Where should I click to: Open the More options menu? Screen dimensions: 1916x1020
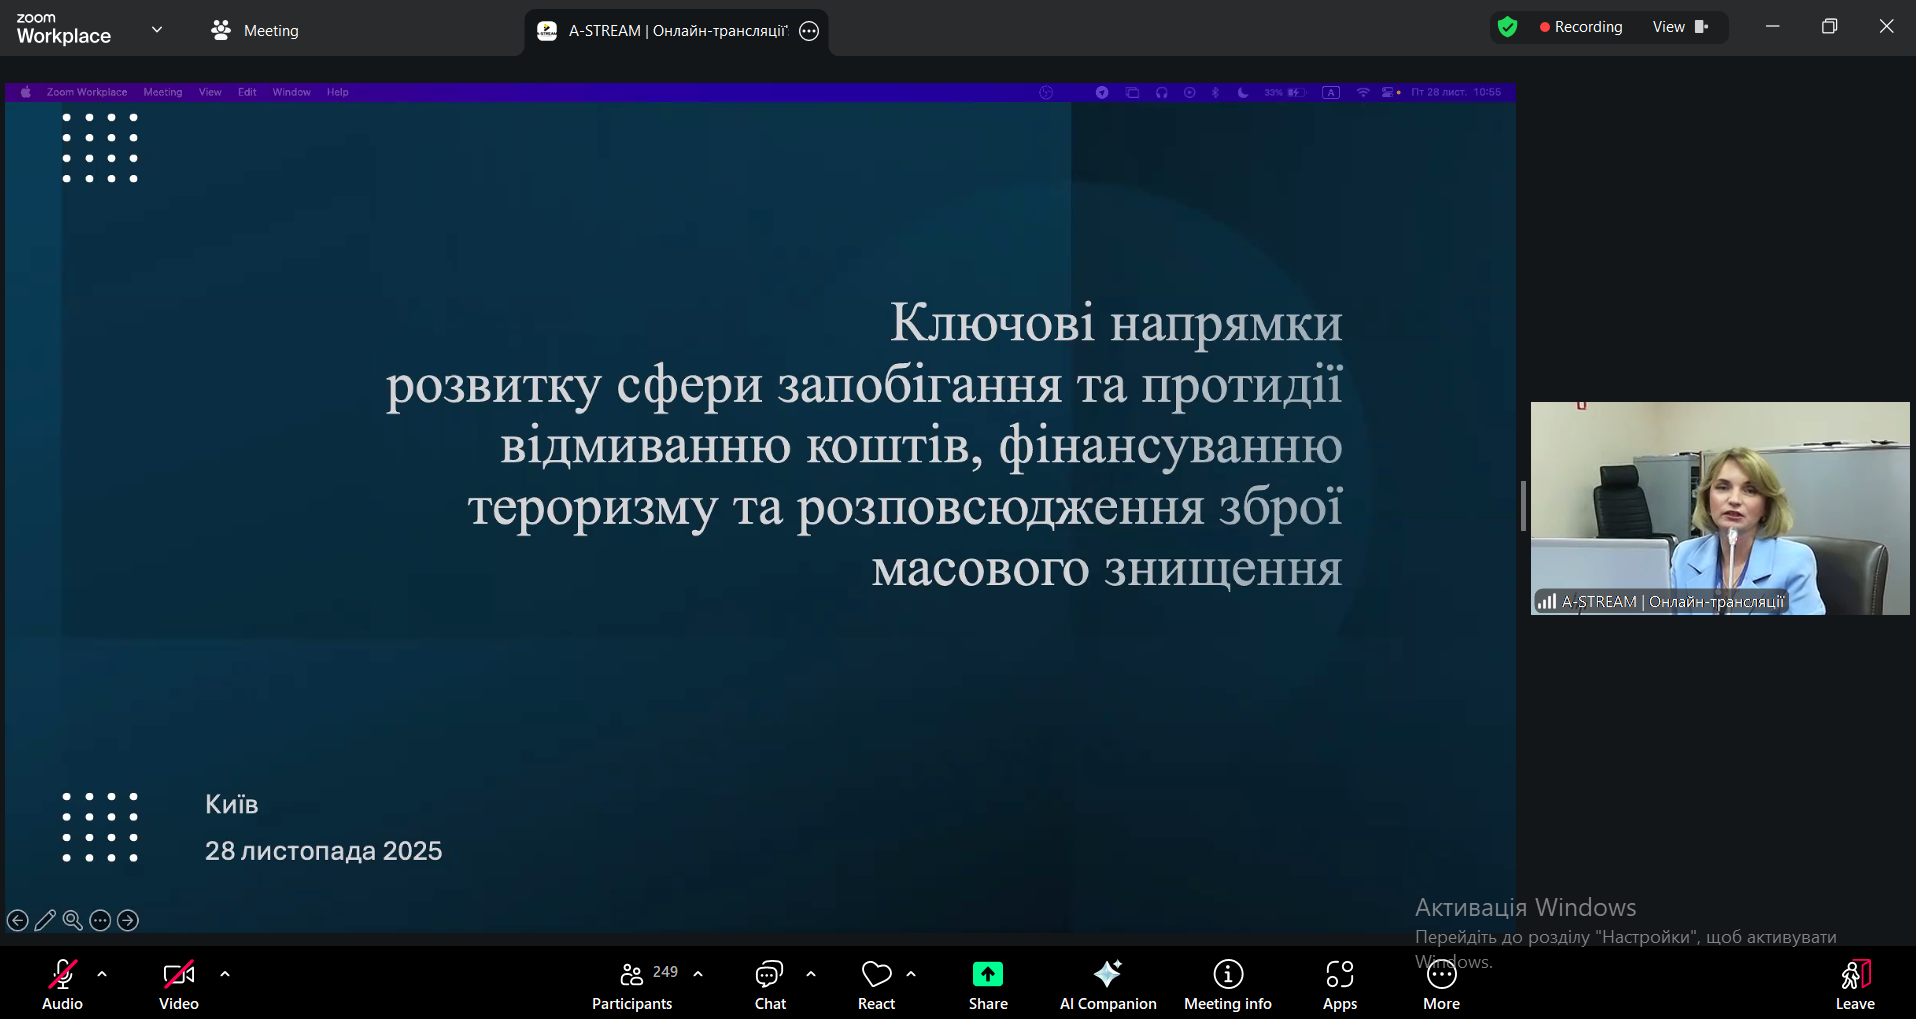(1441, 985)
